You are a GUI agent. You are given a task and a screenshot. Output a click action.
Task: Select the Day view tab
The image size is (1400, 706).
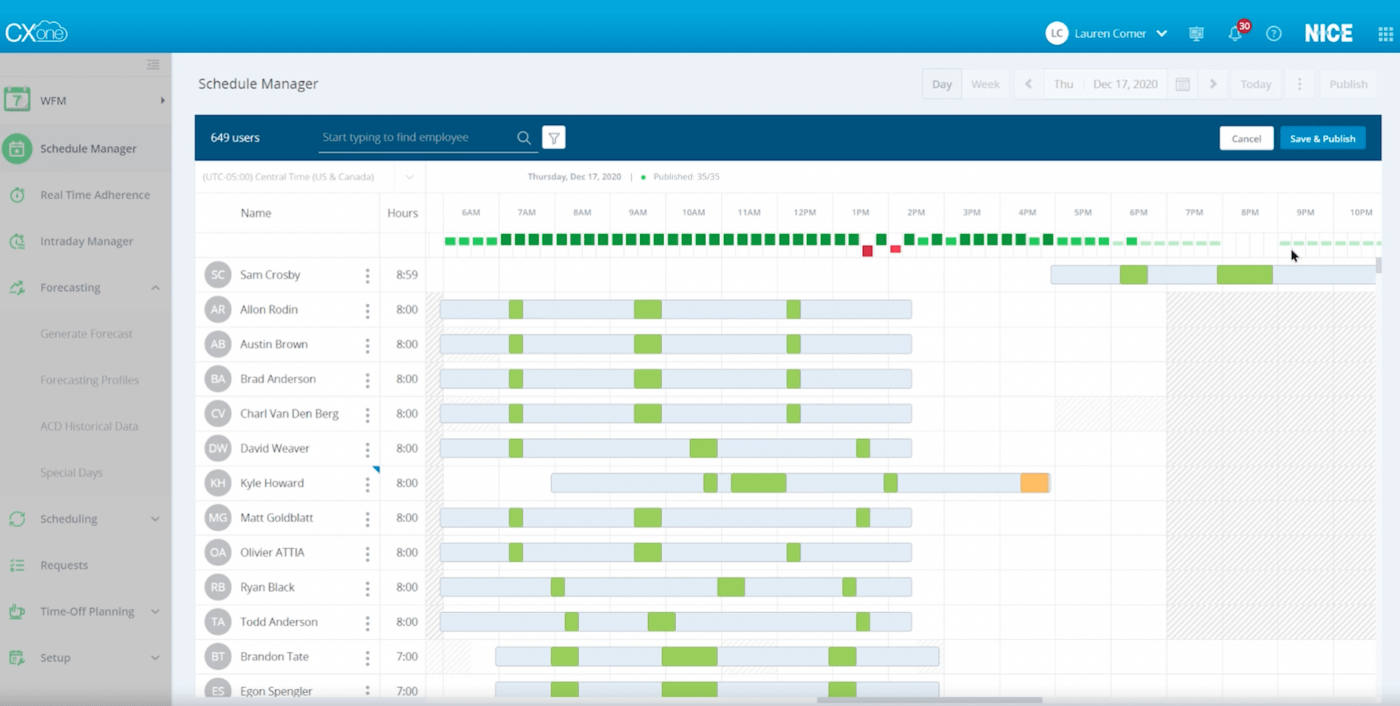(x=941, y=83)
